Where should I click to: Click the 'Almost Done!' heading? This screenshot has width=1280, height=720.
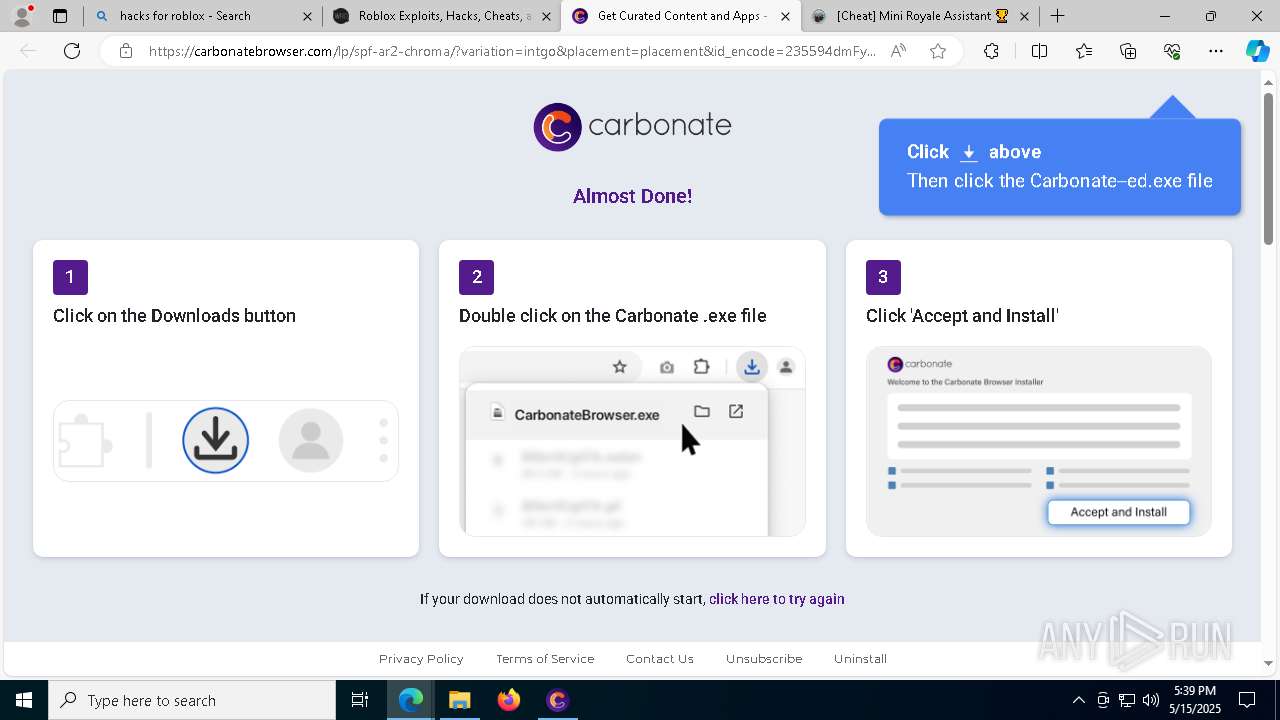(x=632, y=196)
